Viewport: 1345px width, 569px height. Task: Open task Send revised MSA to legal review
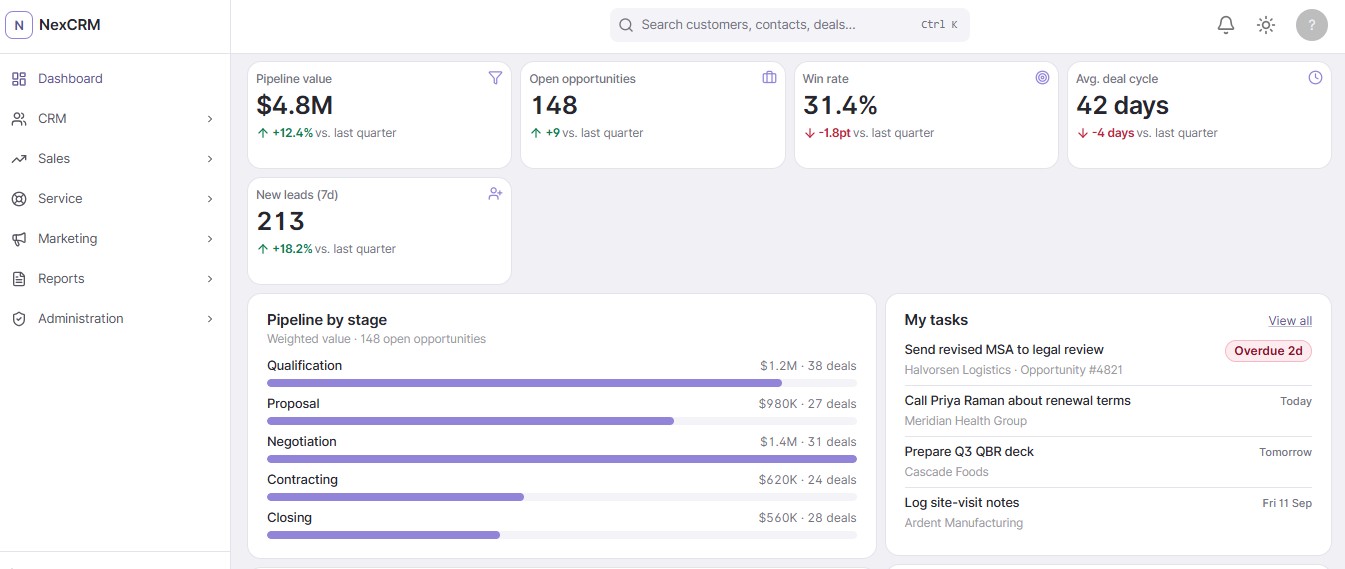[1004, 350]
